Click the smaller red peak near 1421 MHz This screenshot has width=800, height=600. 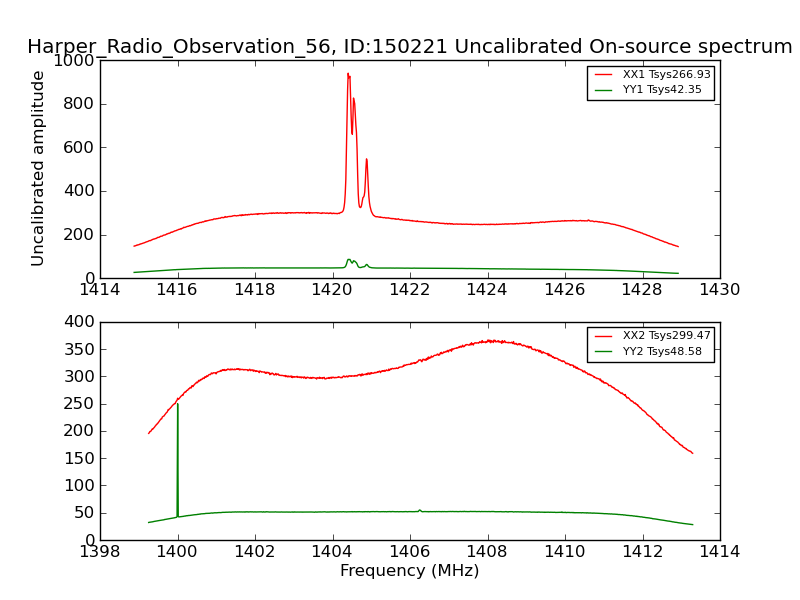pos(366,160)
